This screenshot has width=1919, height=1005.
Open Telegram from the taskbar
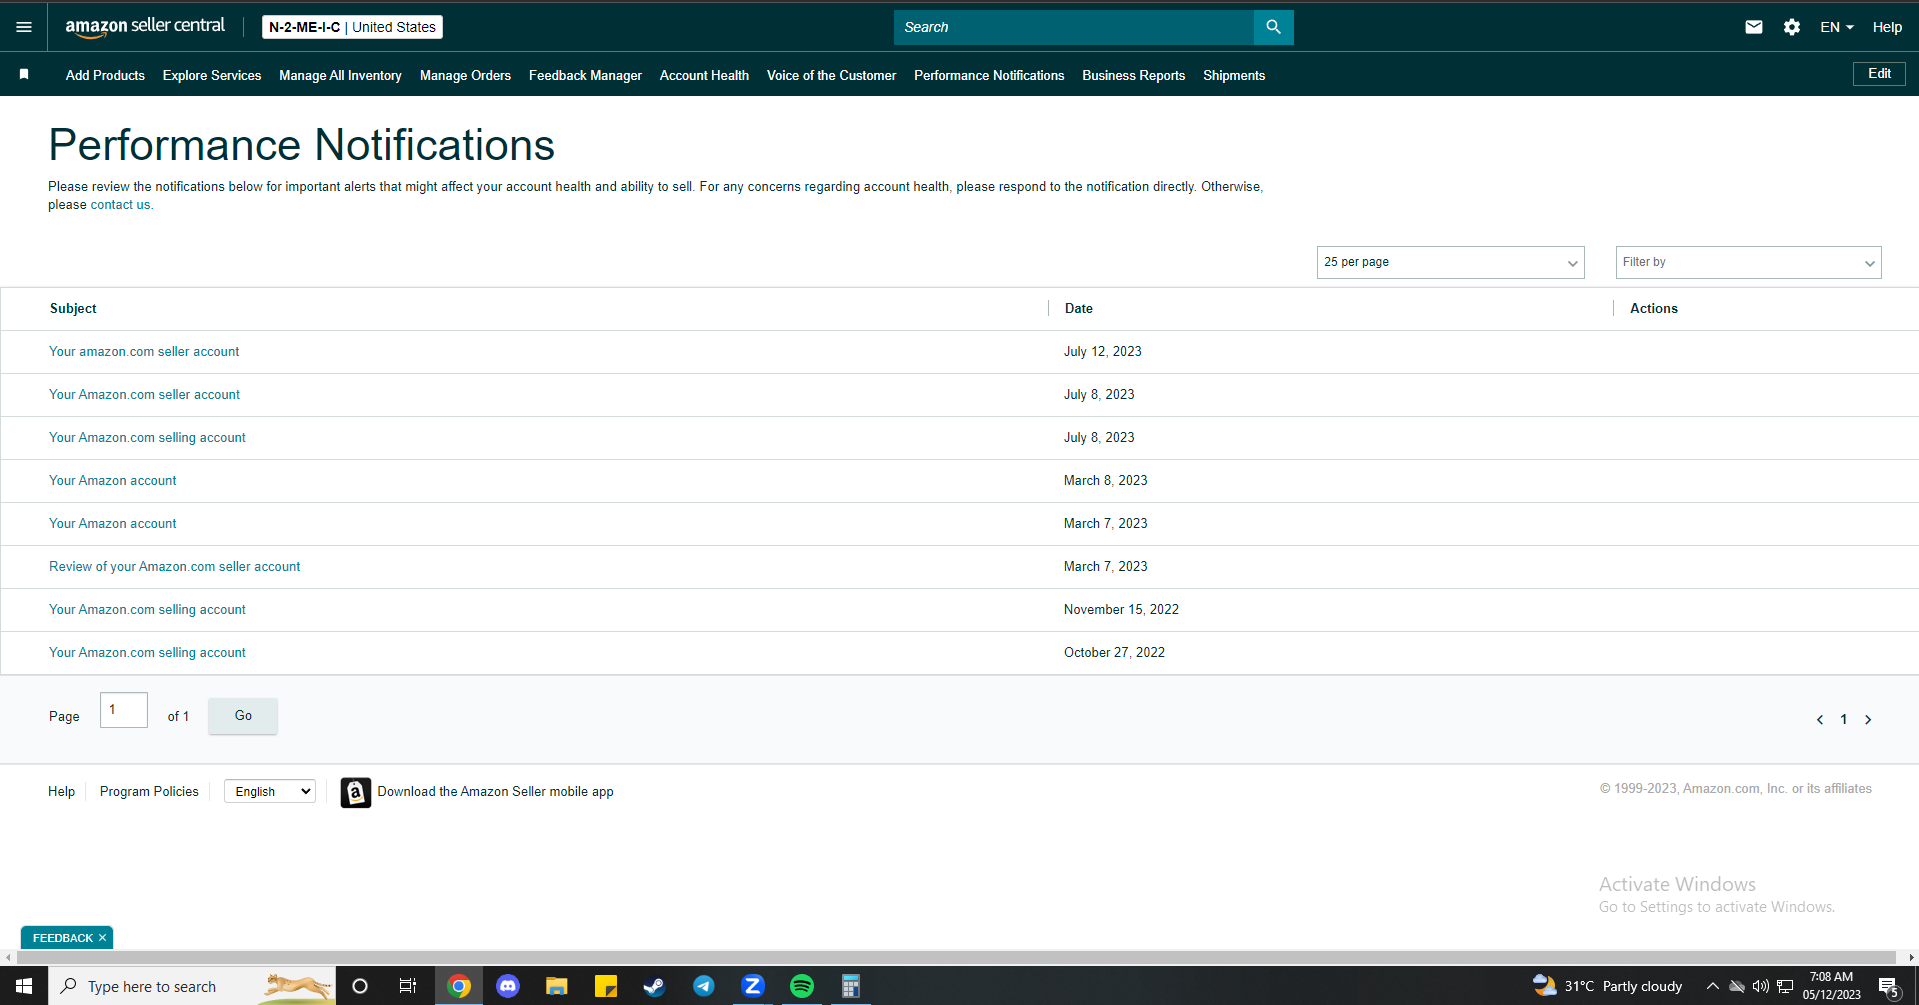[x=704, y=986]
